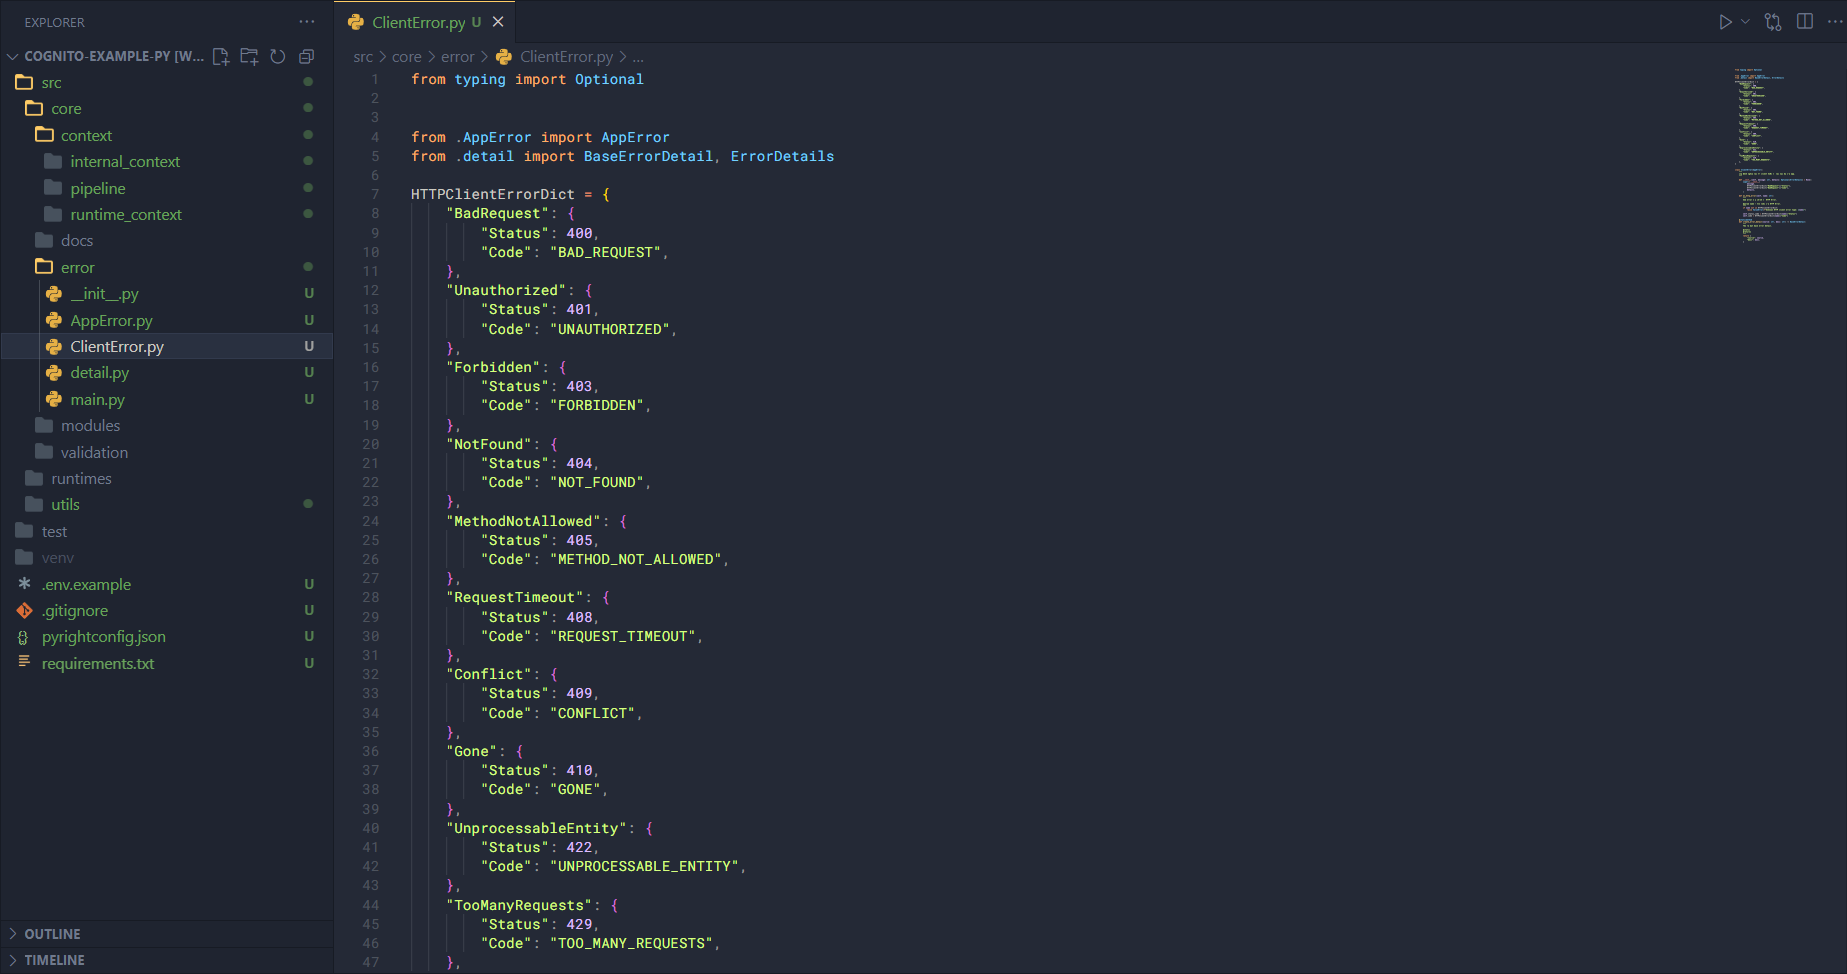Expand the Timeline section
This screenshot has width=1847, height=974.
(x=54, y=960)
